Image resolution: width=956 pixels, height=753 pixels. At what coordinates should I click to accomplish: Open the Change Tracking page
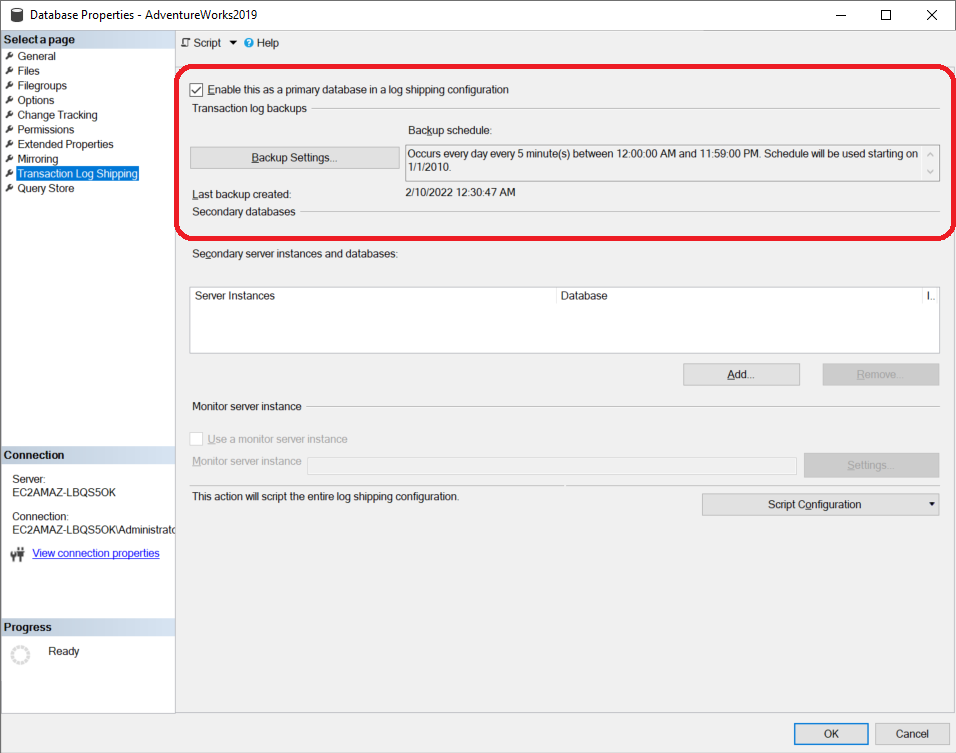tap(57, 115)
